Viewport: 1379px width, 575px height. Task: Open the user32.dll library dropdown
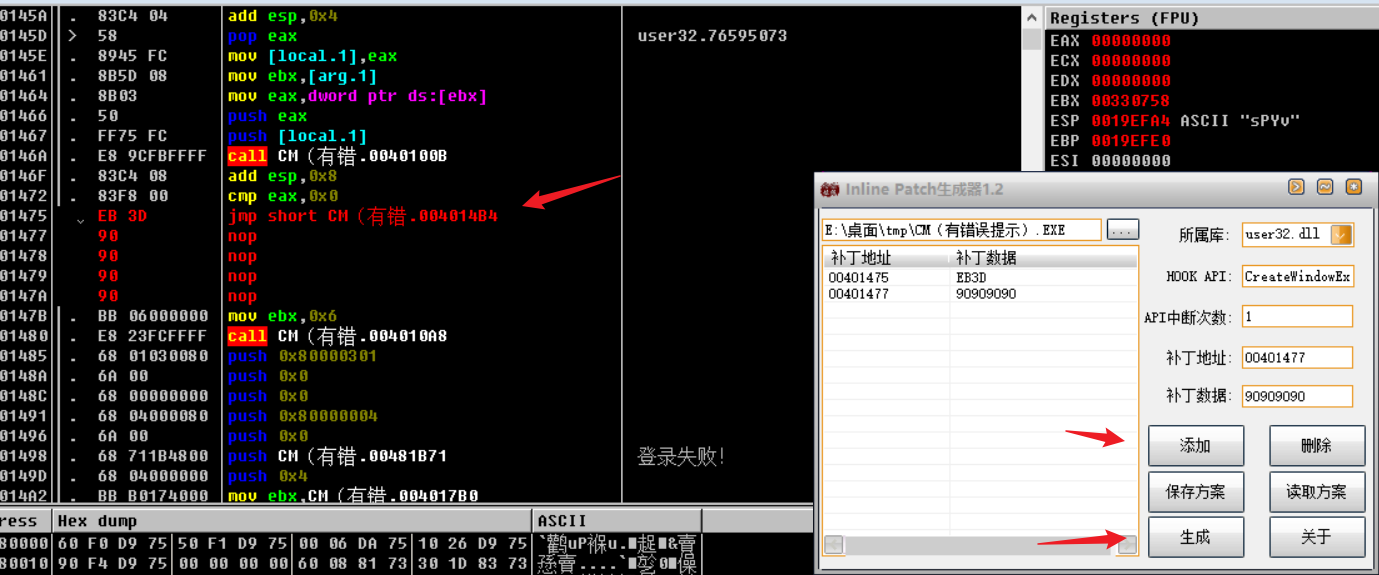pyautogui.click(x=1342, y=234)
